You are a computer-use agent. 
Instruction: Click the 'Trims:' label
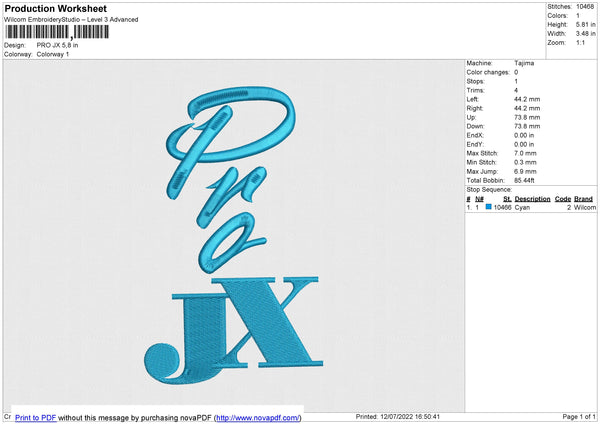click(x=475, y=90)
